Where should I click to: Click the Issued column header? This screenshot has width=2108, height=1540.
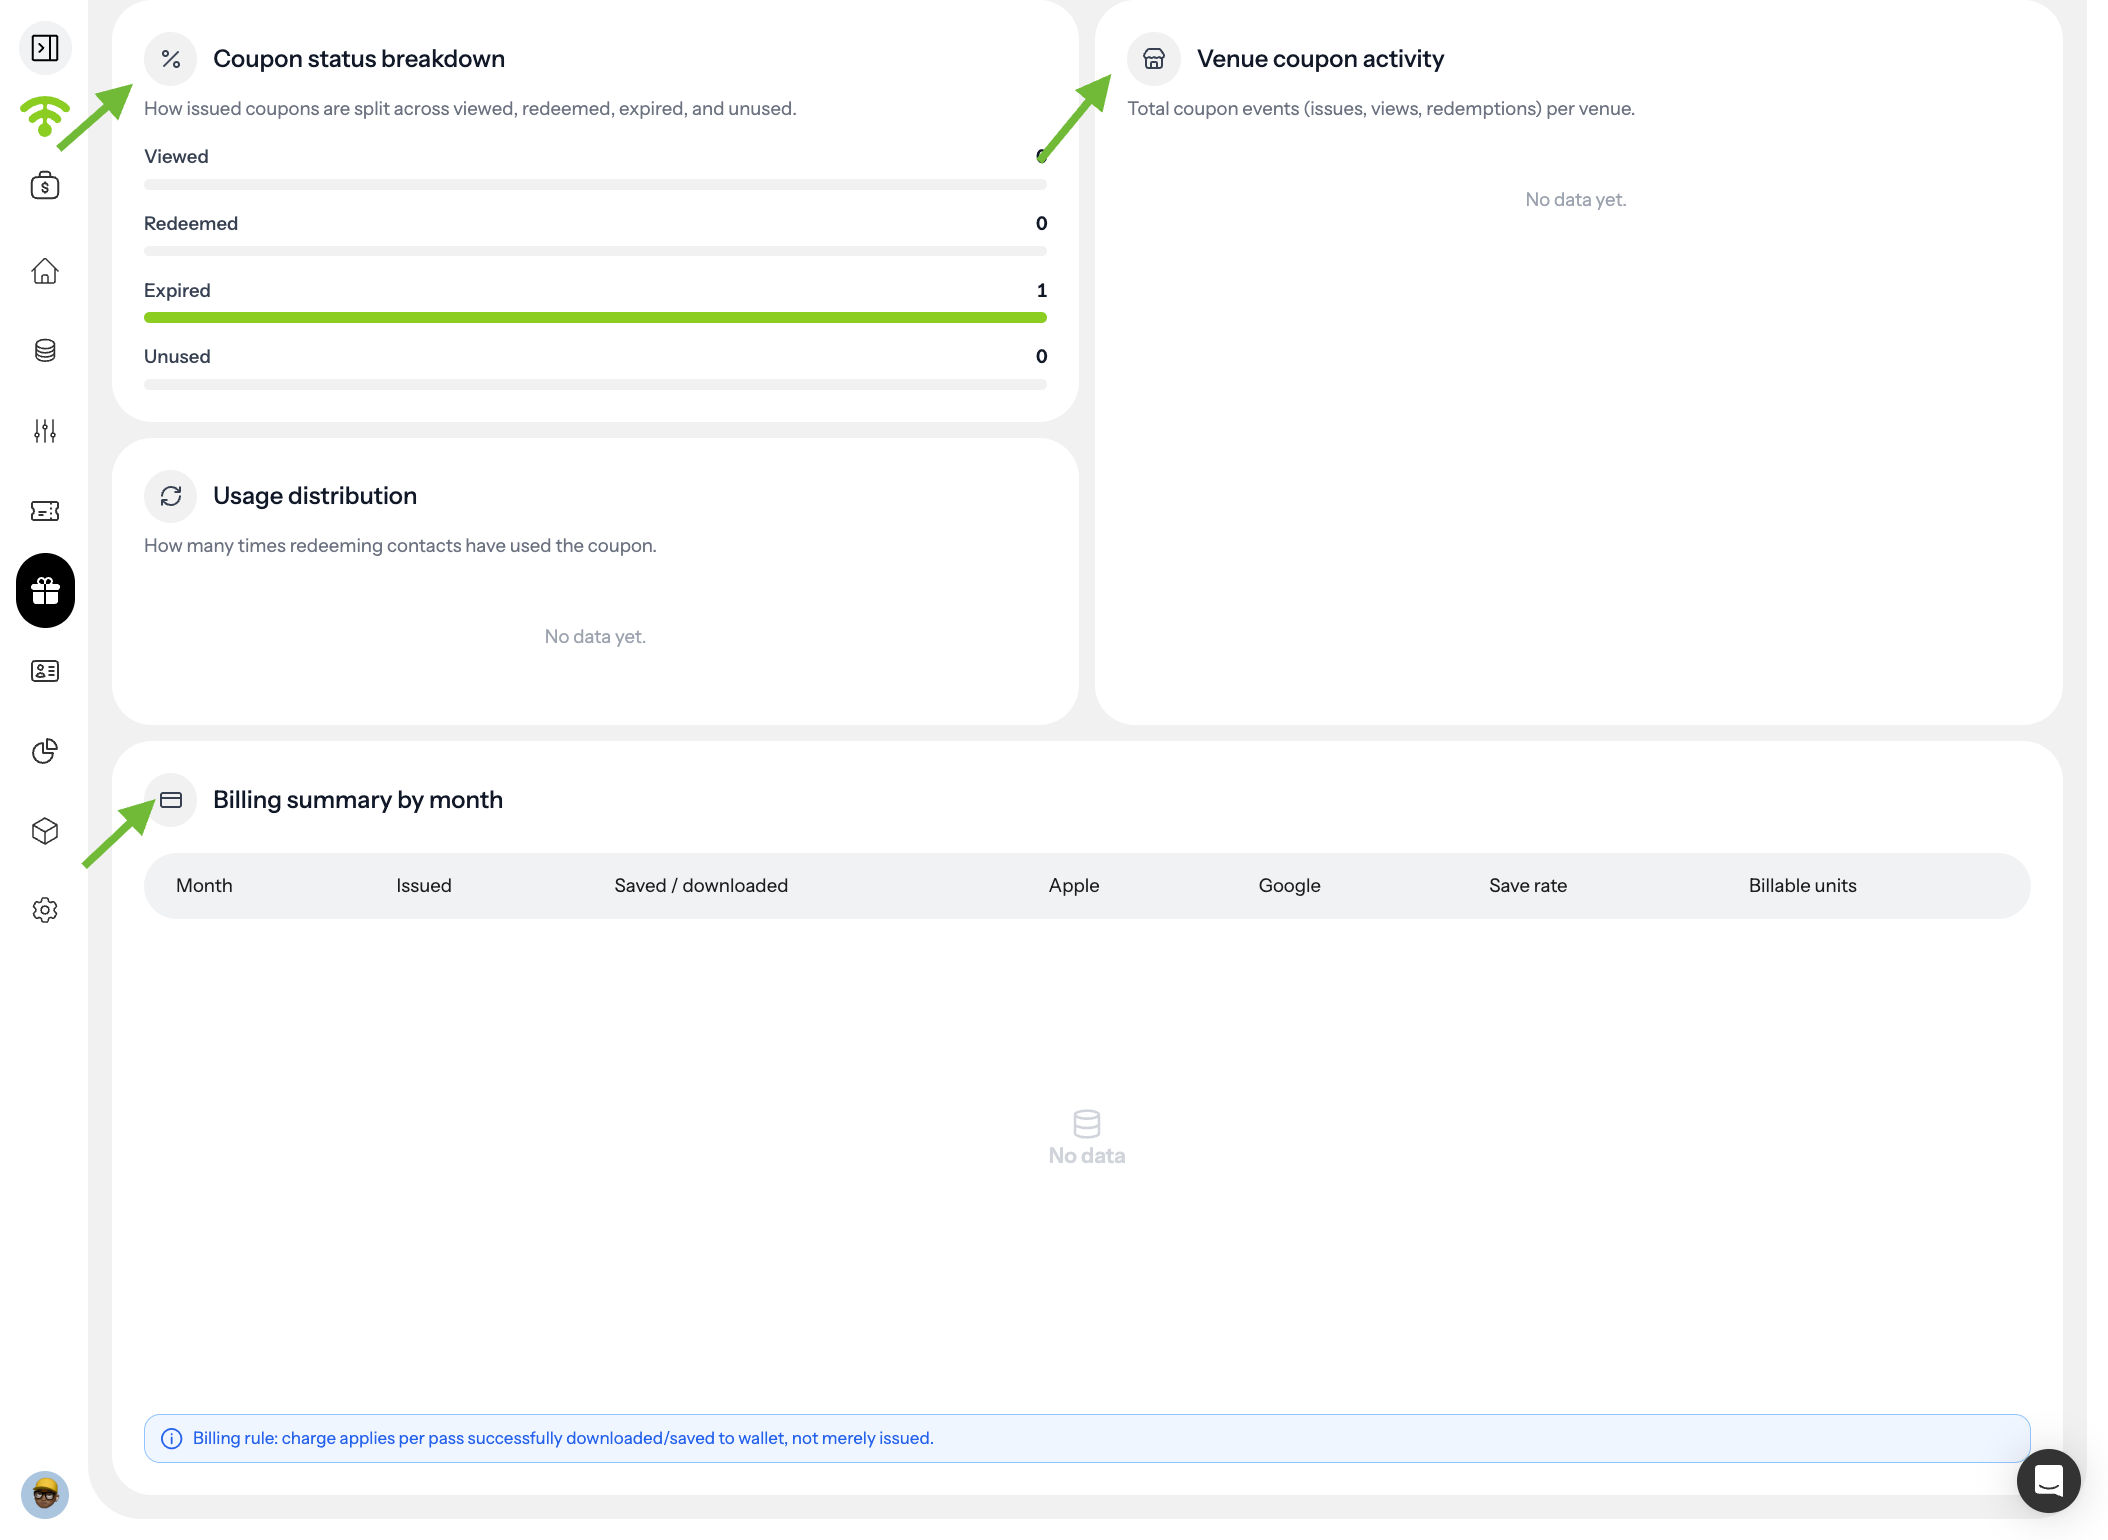[x=424, y=885]
